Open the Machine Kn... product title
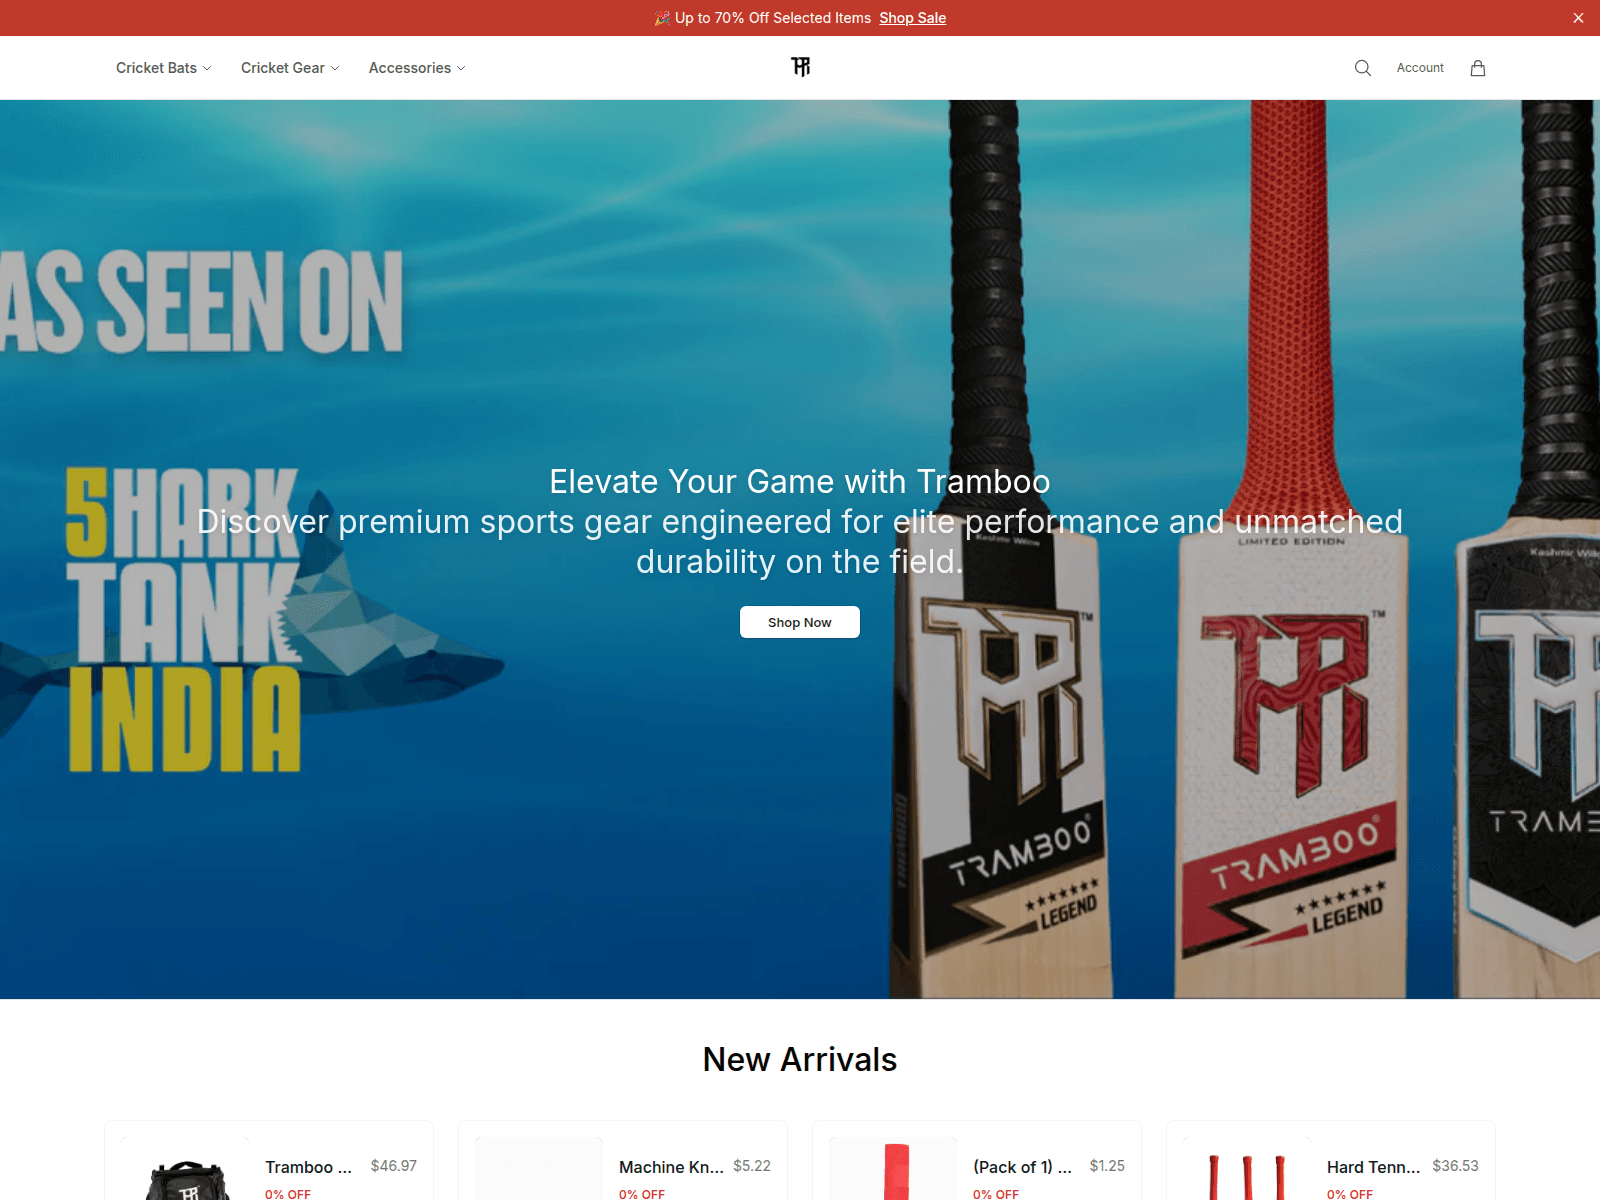Viewport: 1600px width, 1200px height. pos(671,1167)
